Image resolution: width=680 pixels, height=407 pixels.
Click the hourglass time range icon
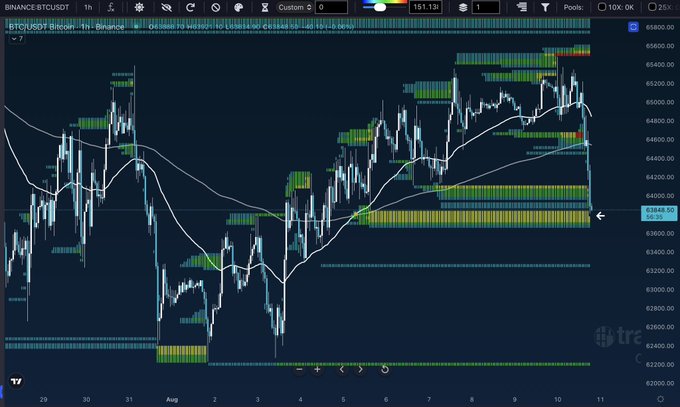265,7
